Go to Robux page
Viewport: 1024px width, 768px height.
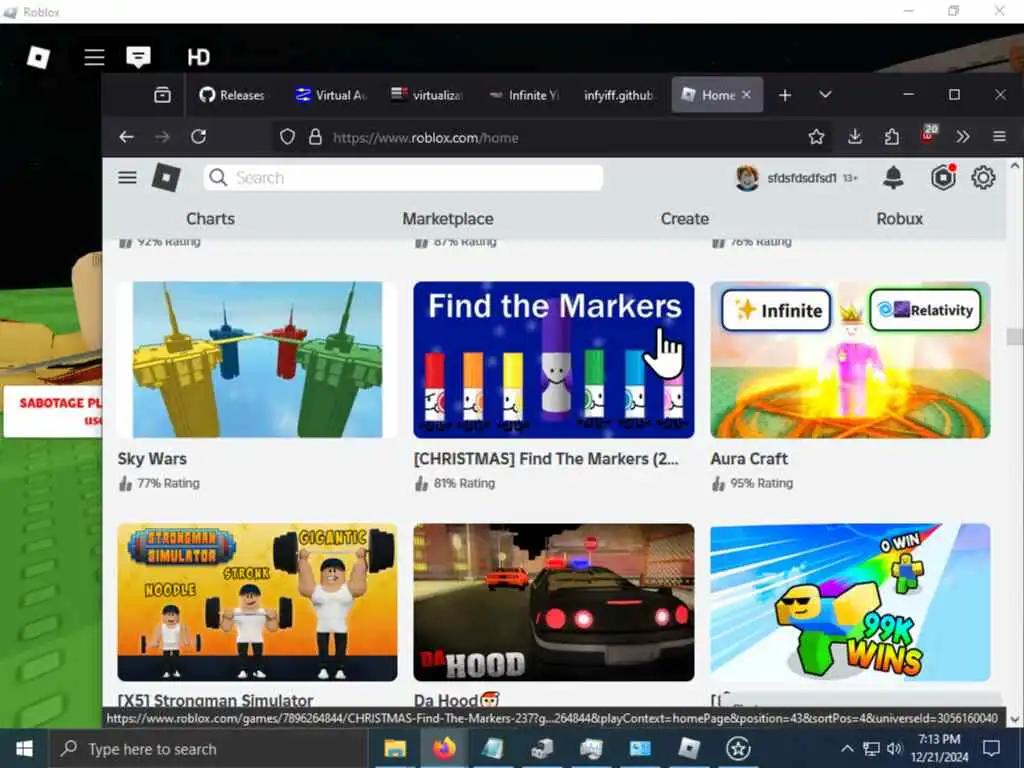[899, 219]
